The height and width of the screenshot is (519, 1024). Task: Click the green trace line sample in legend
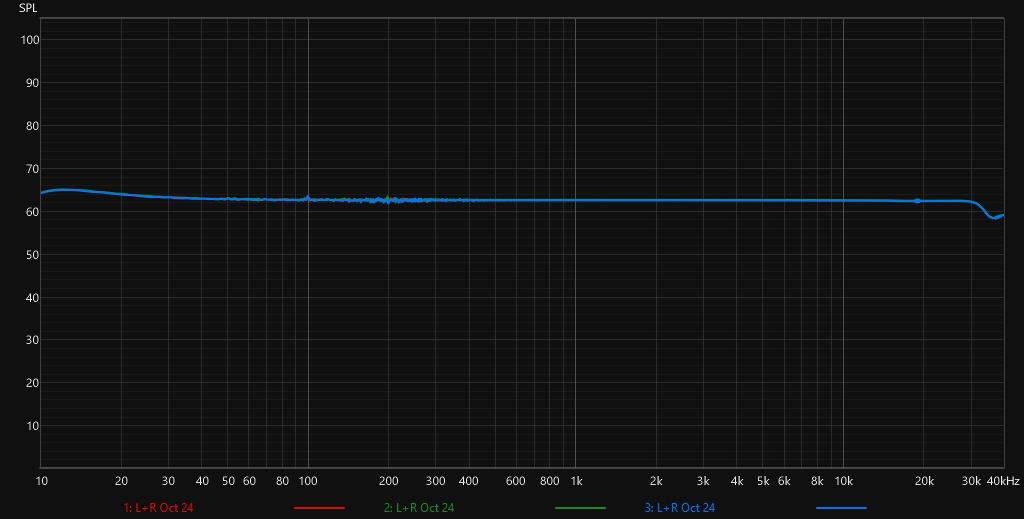coord(580,507)
